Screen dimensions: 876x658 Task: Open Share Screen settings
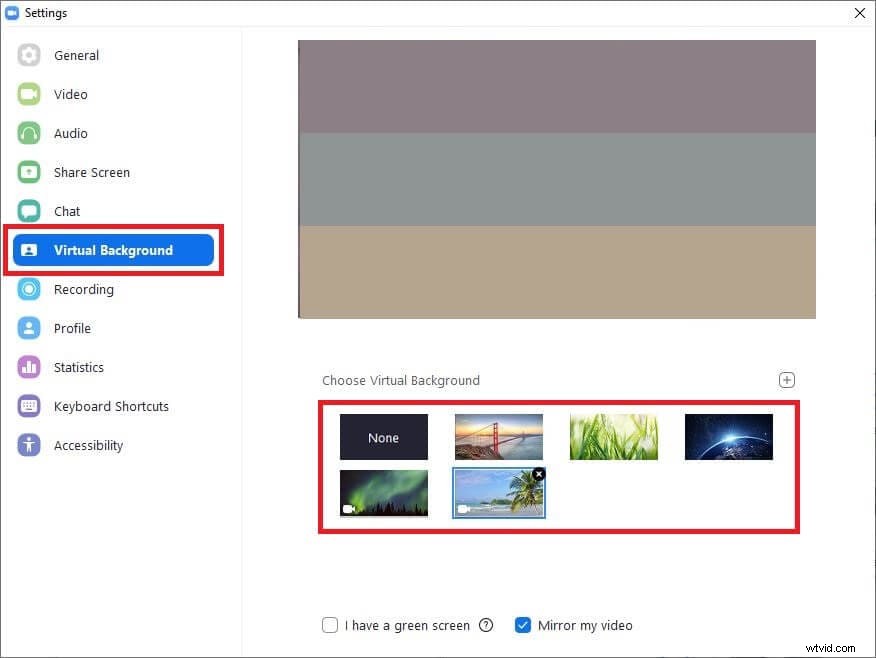91,172
